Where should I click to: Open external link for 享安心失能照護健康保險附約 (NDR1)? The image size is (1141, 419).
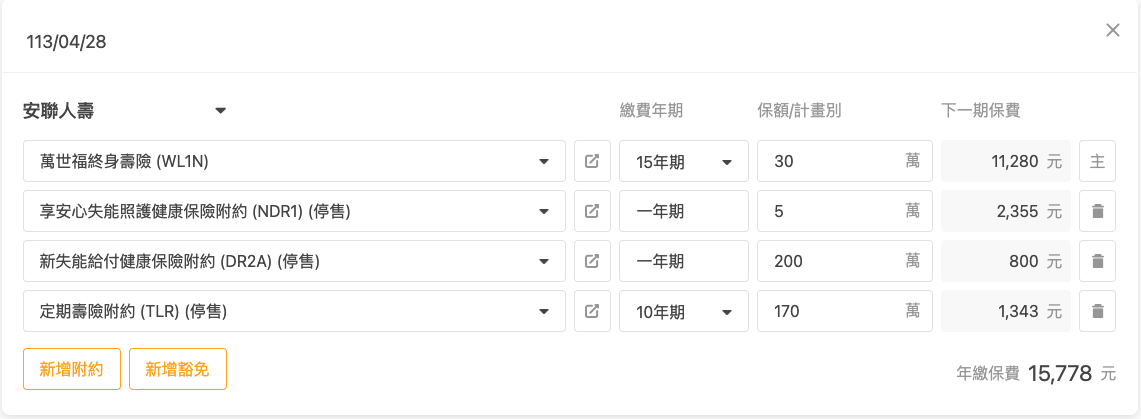[592, 211]
